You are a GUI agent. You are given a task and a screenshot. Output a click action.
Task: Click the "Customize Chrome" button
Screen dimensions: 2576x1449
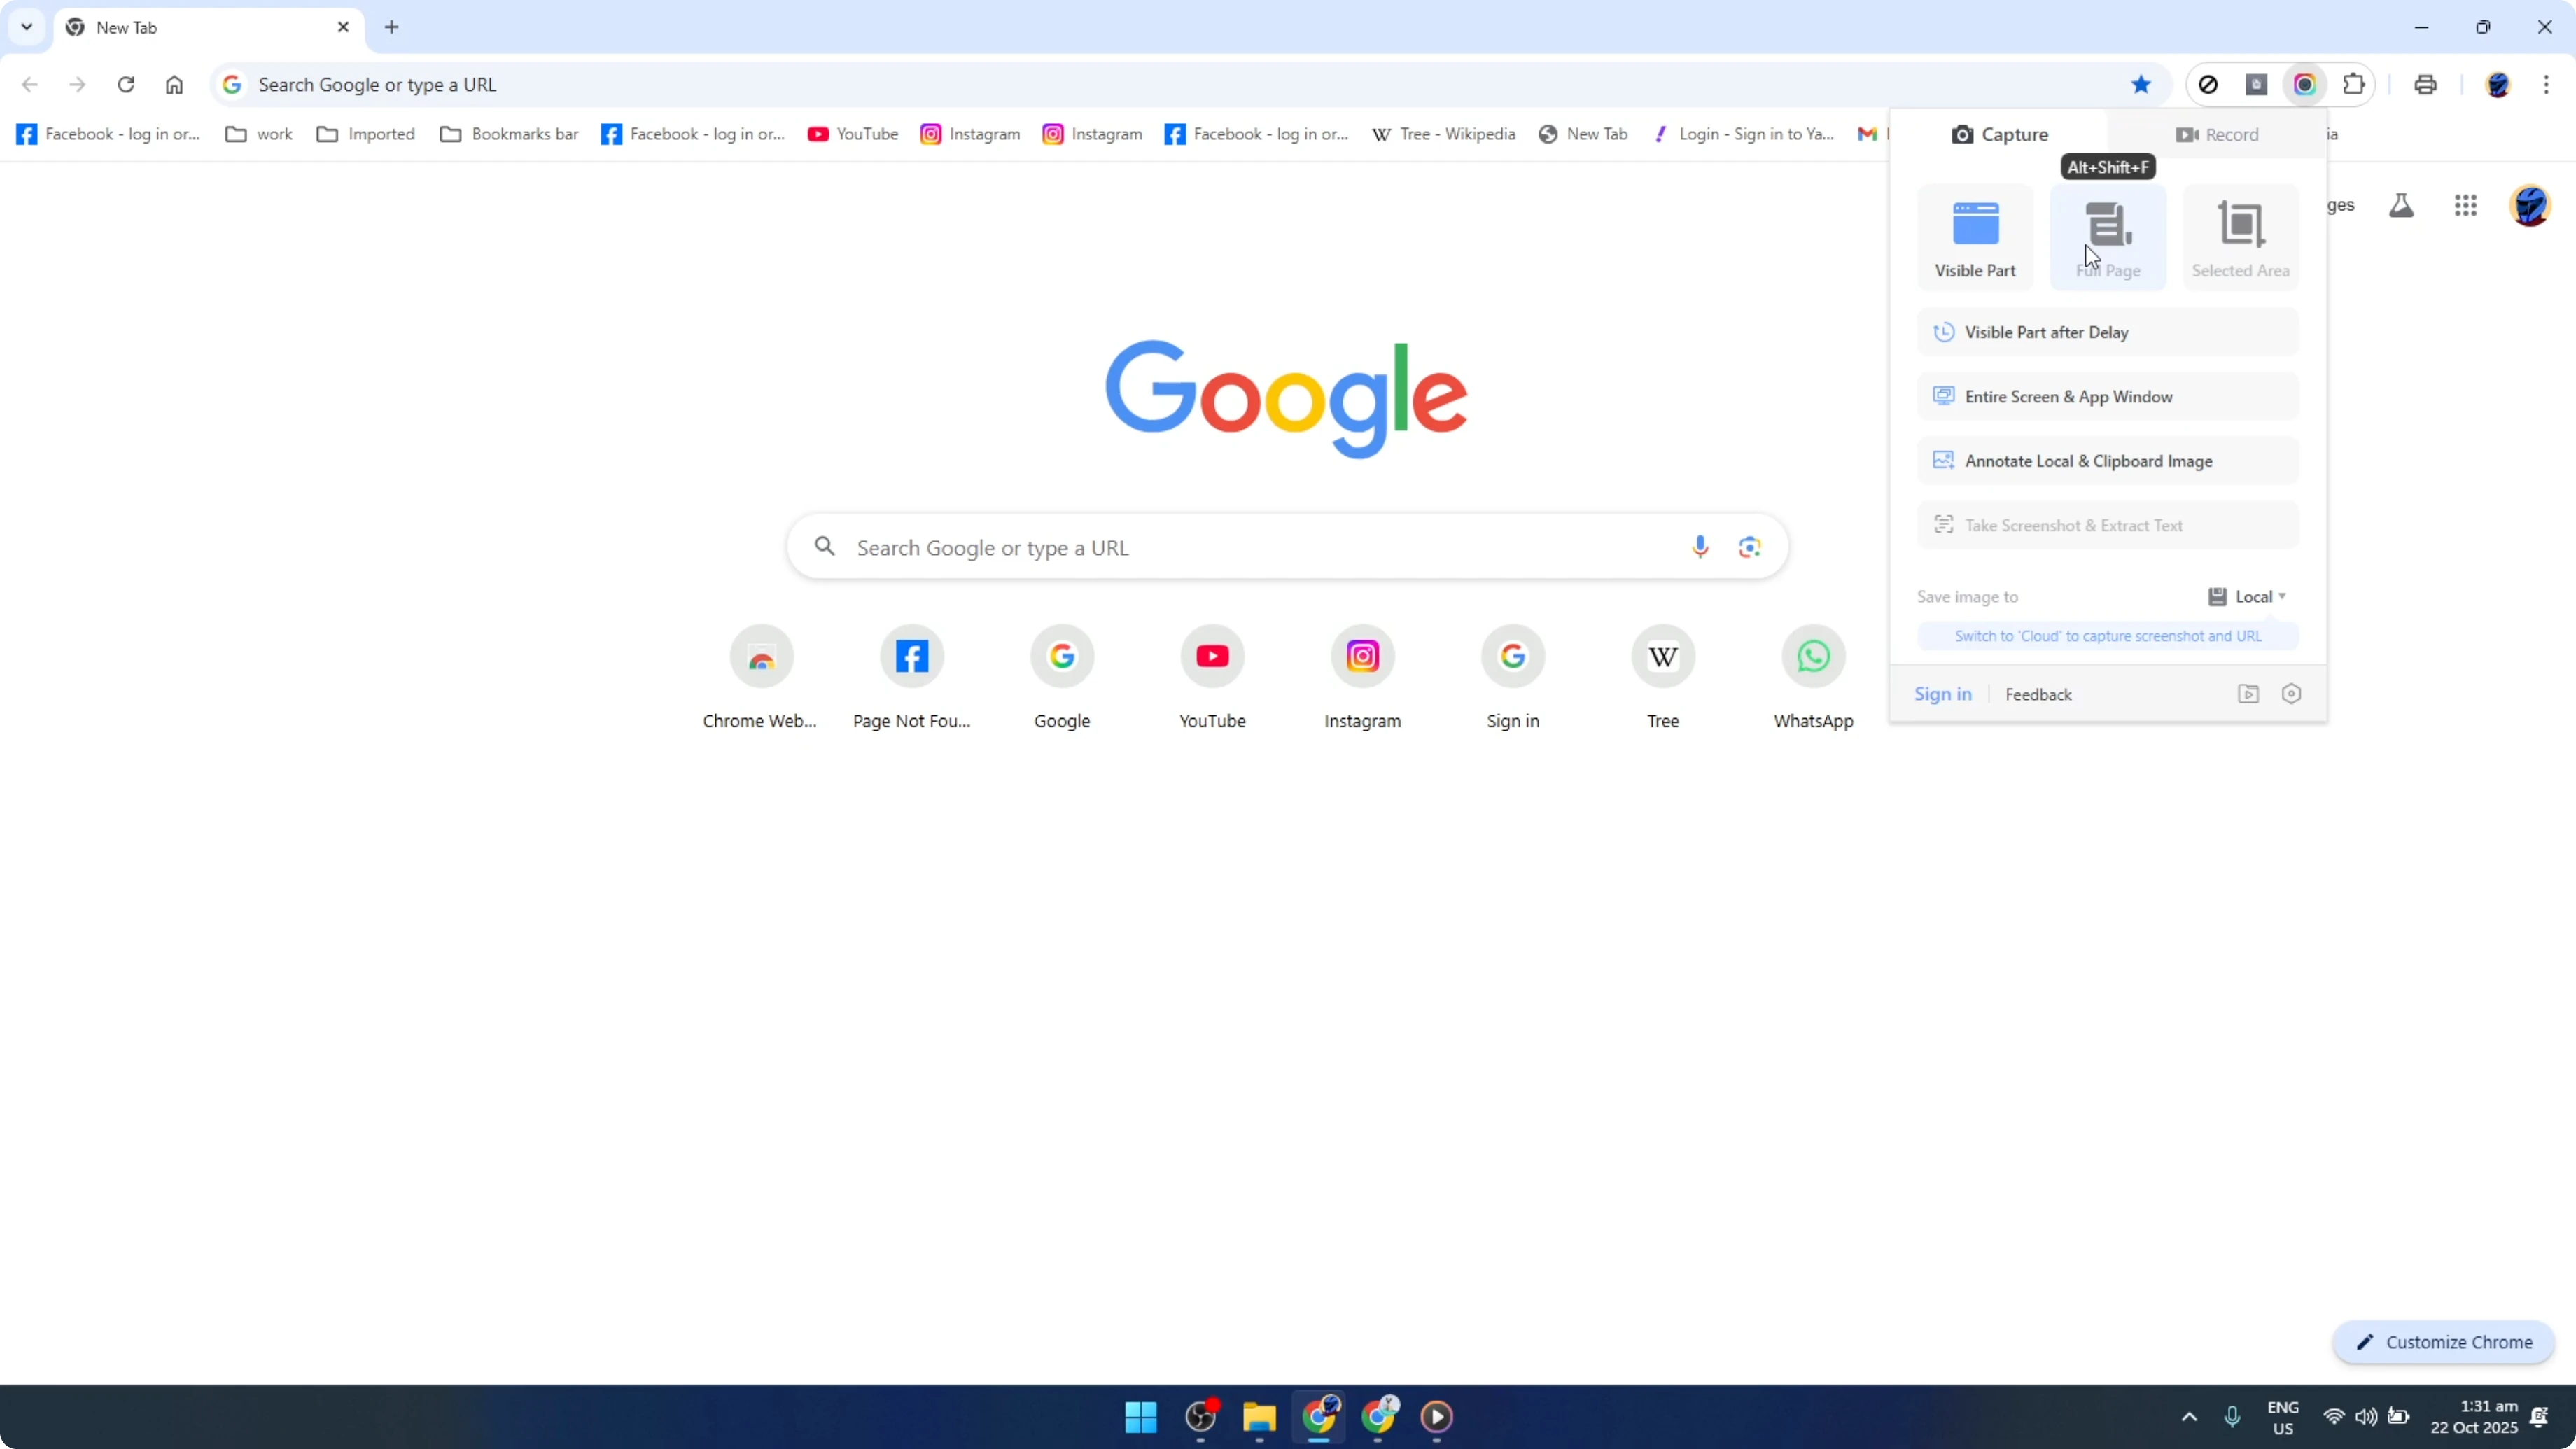(x=2444, y=1342)
